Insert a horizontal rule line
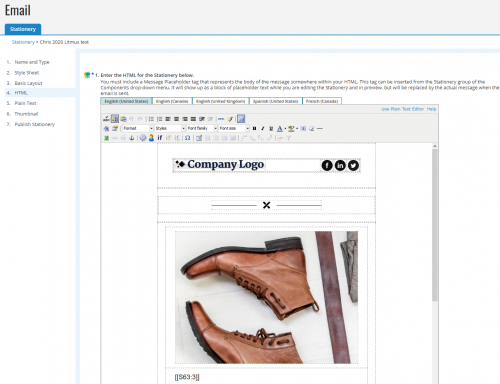 coord(320,128)
